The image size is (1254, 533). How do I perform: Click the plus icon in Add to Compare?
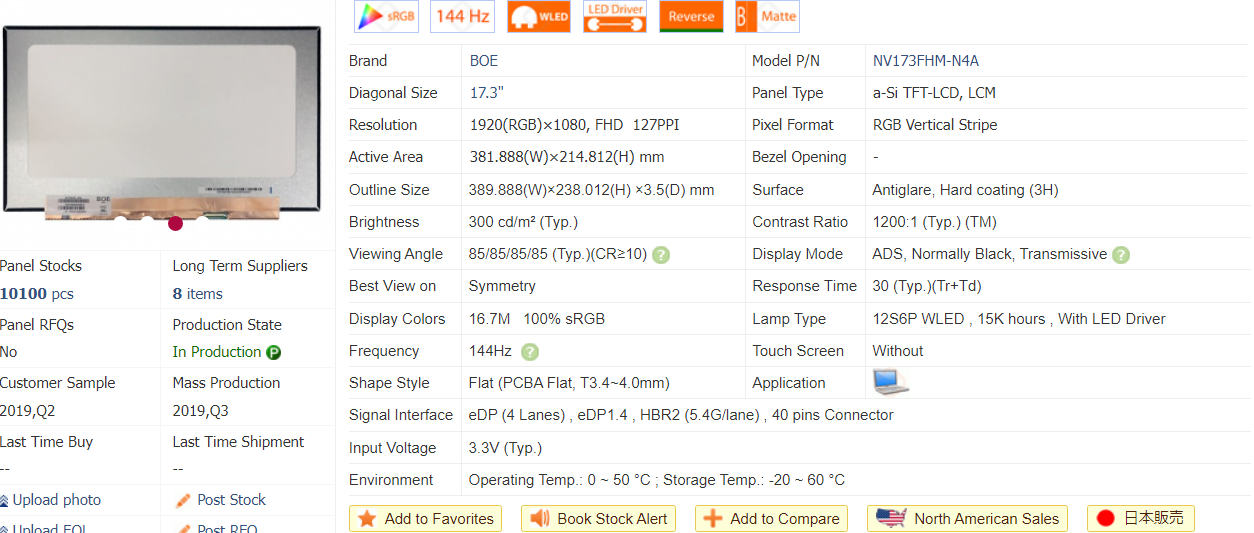(x=713, y=518)
